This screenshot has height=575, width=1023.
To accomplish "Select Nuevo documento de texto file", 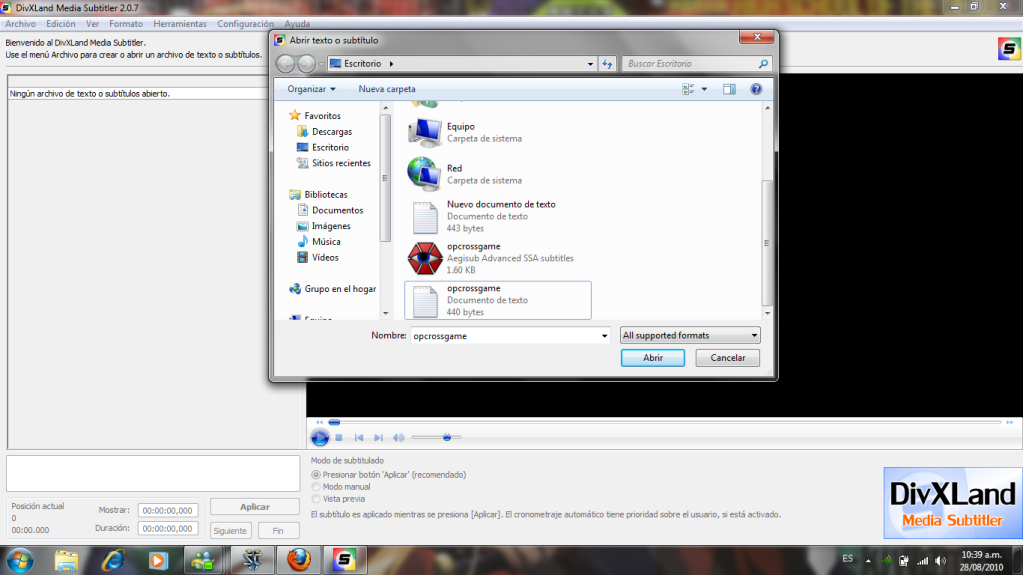I will pos(498,216).
